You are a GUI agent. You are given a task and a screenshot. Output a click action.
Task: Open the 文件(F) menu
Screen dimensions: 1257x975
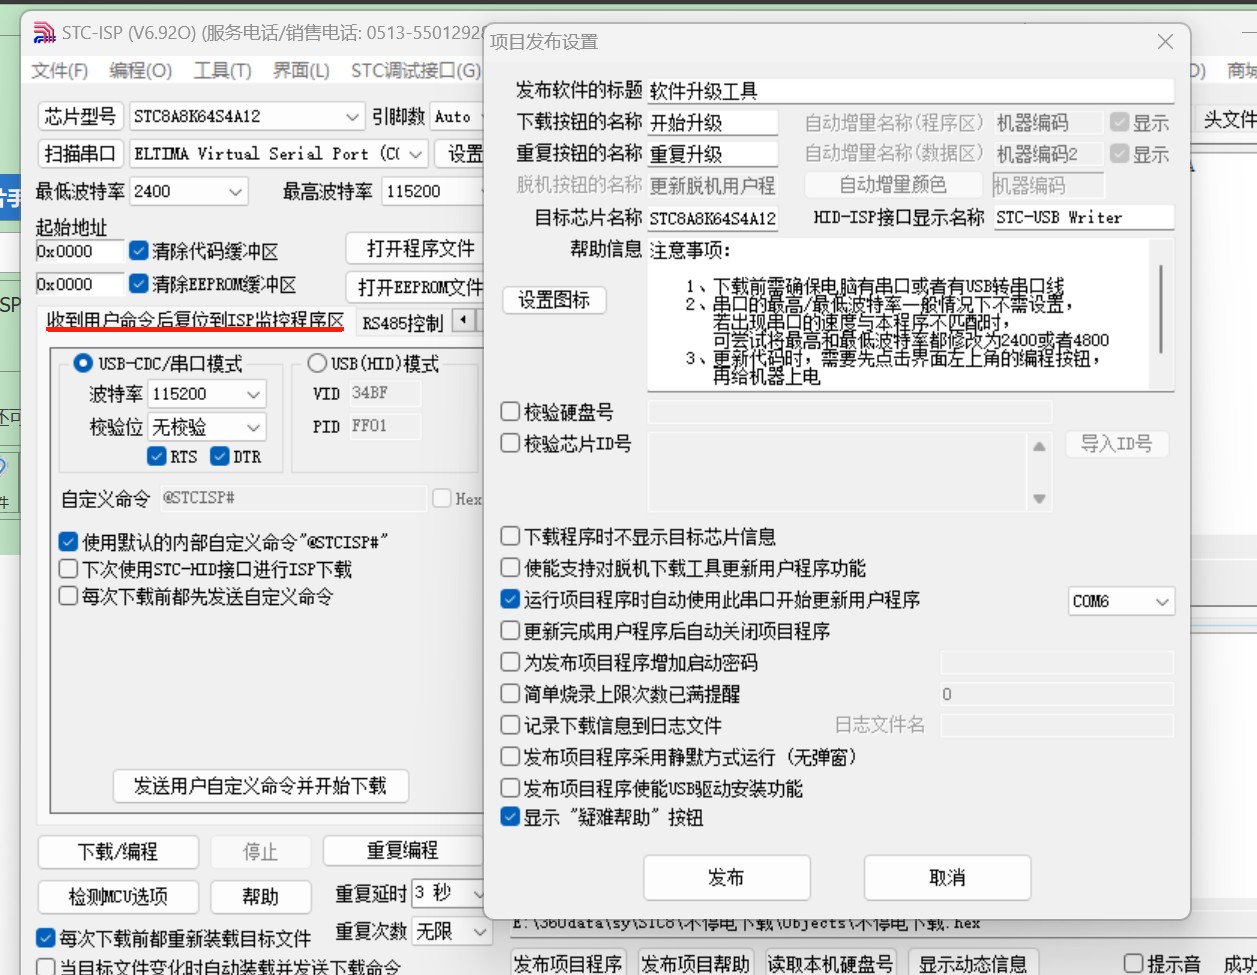click(60, 71)
